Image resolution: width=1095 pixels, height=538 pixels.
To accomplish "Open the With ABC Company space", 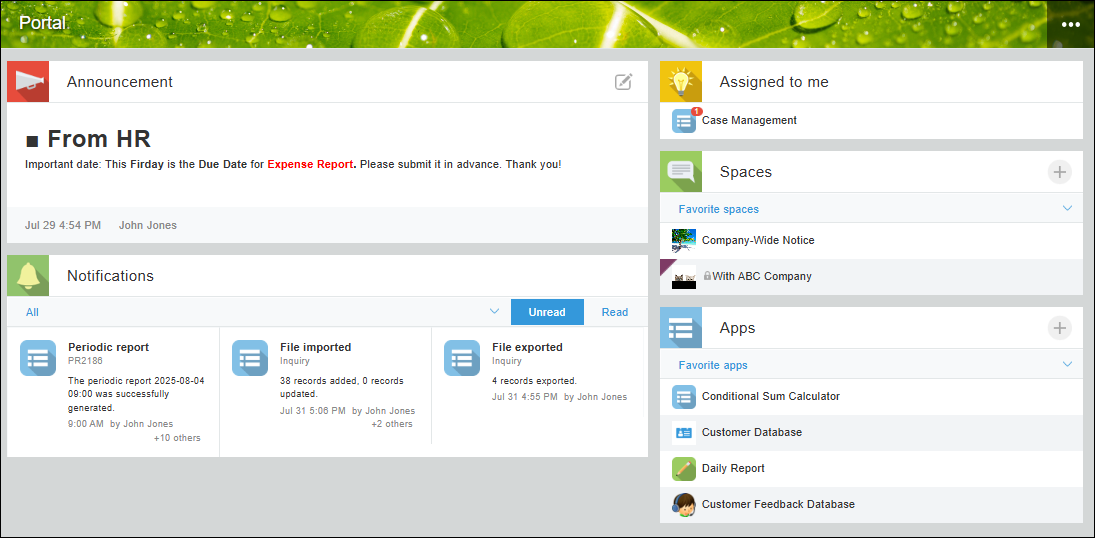I will (761, 277).
